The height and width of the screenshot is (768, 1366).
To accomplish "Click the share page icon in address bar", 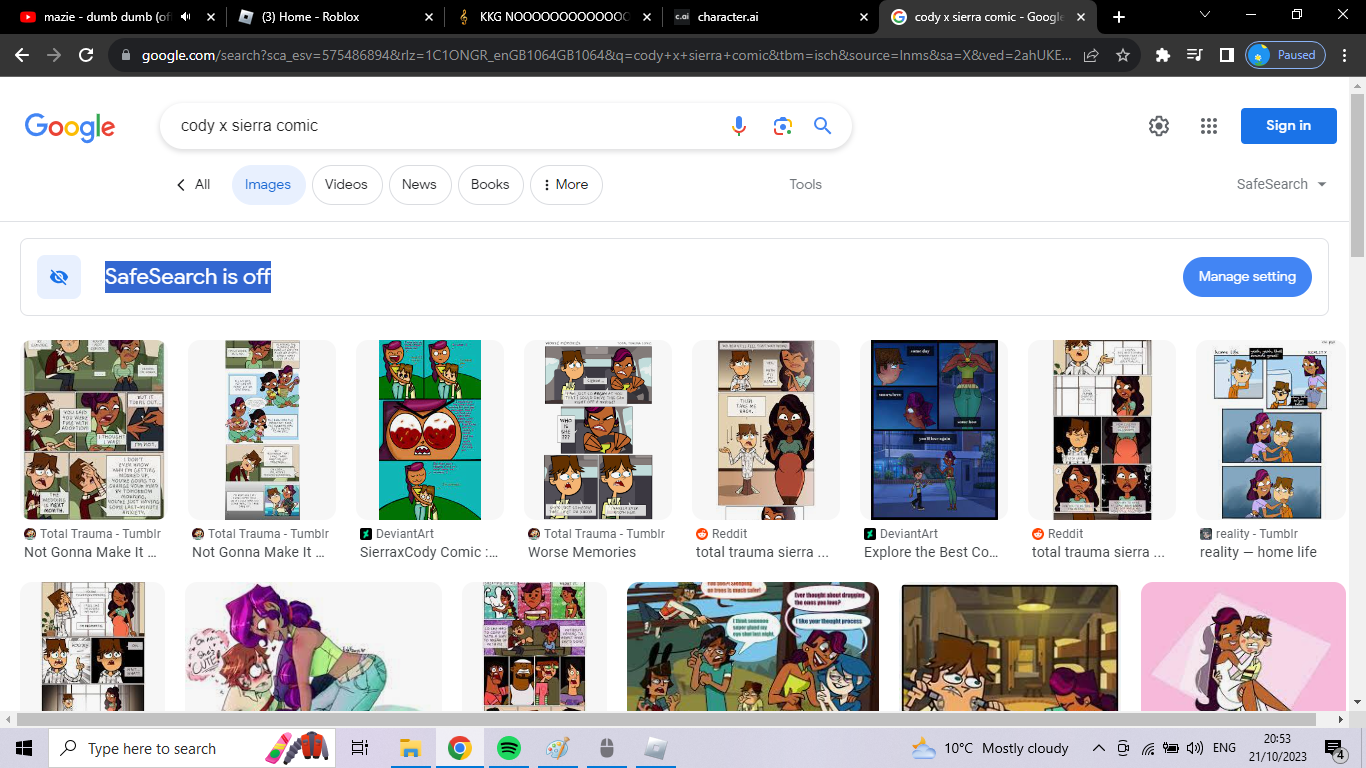I will point(1091,55).
